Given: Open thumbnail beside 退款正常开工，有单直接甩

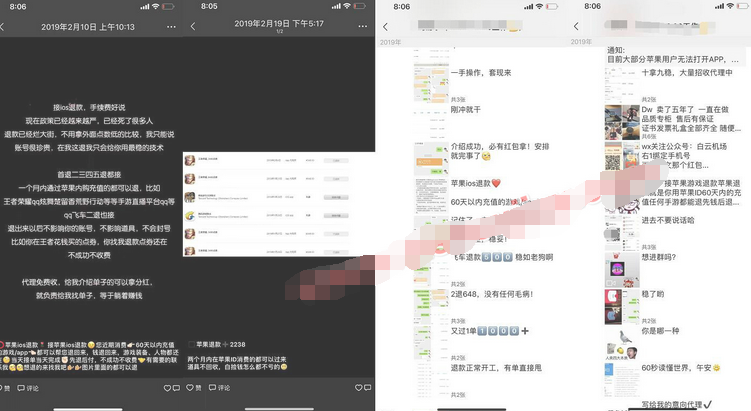Looking at the screenshot, I should [x=431, y=380].
